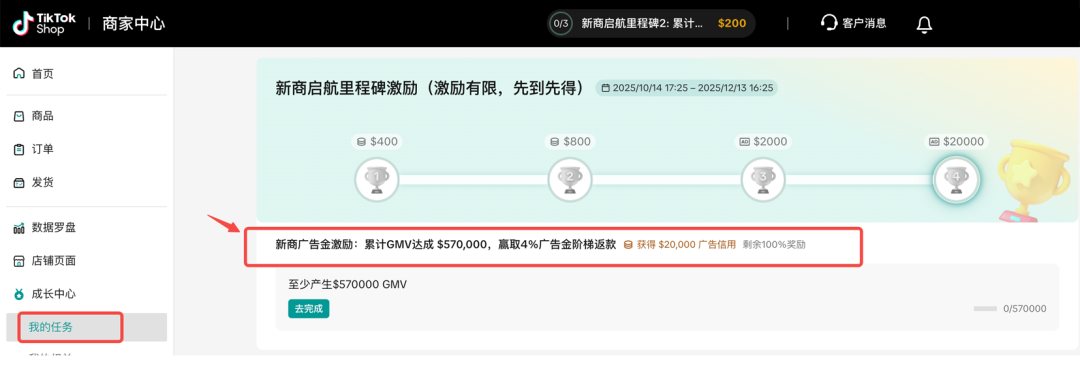This screenshot has width=1080, height=392.
Task: Select milestone trophy number 4
Action: (956, 179)
